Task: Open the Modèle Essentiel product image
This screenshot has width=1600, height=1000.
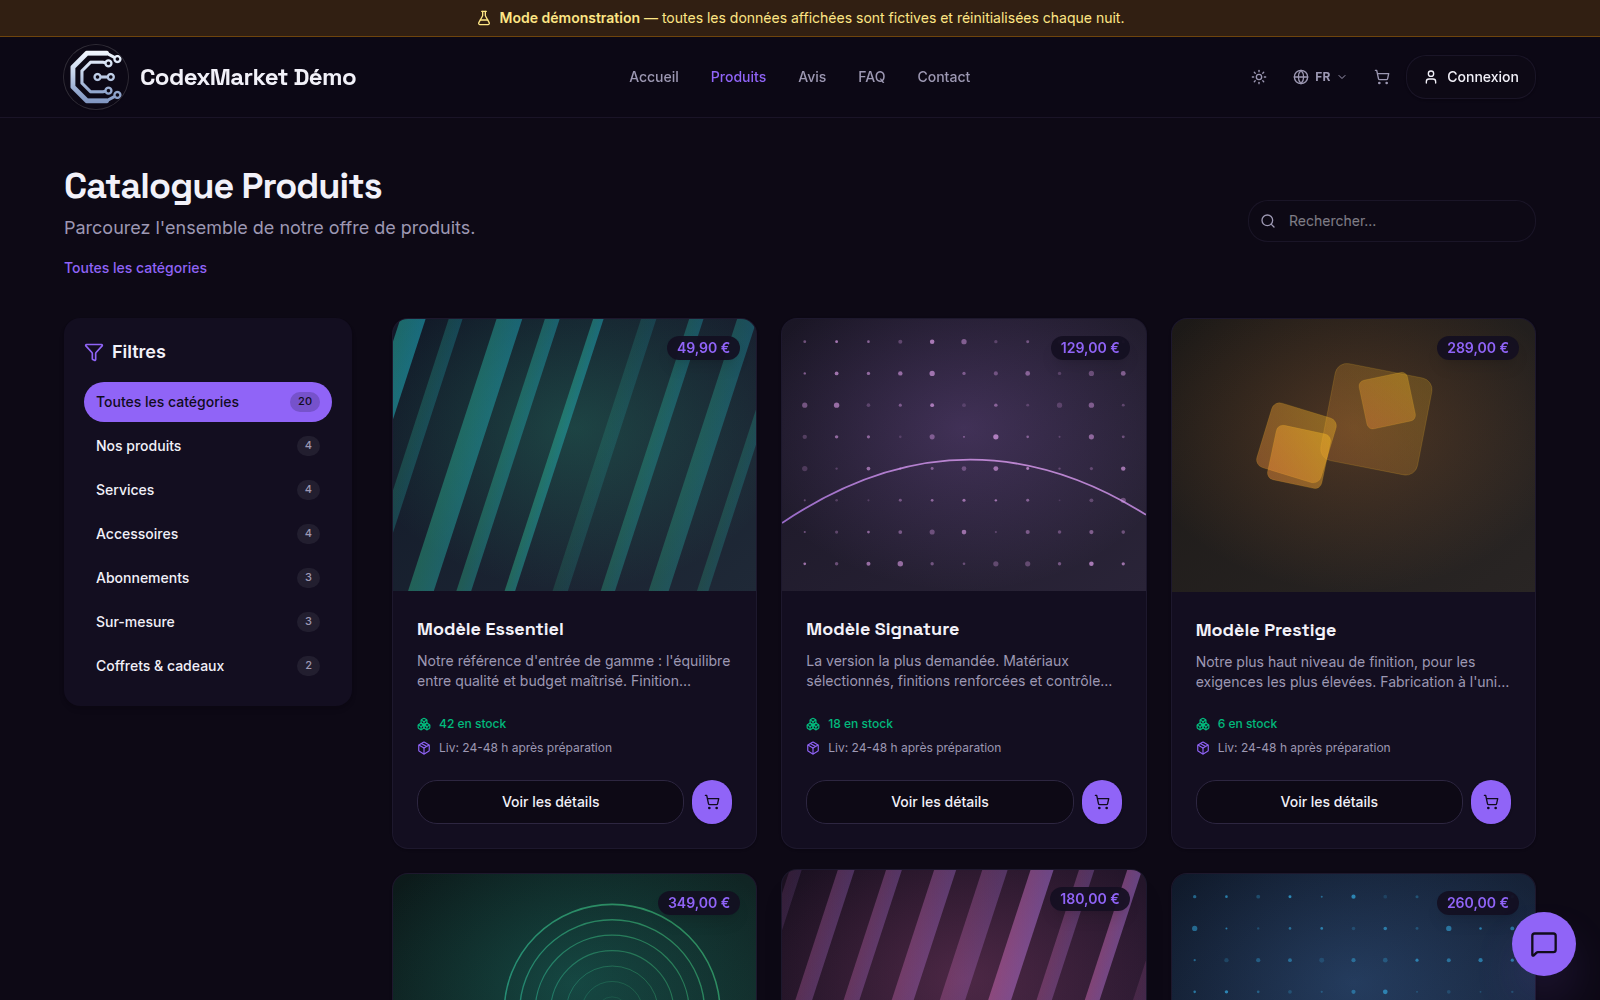Action: click(575, 455)
